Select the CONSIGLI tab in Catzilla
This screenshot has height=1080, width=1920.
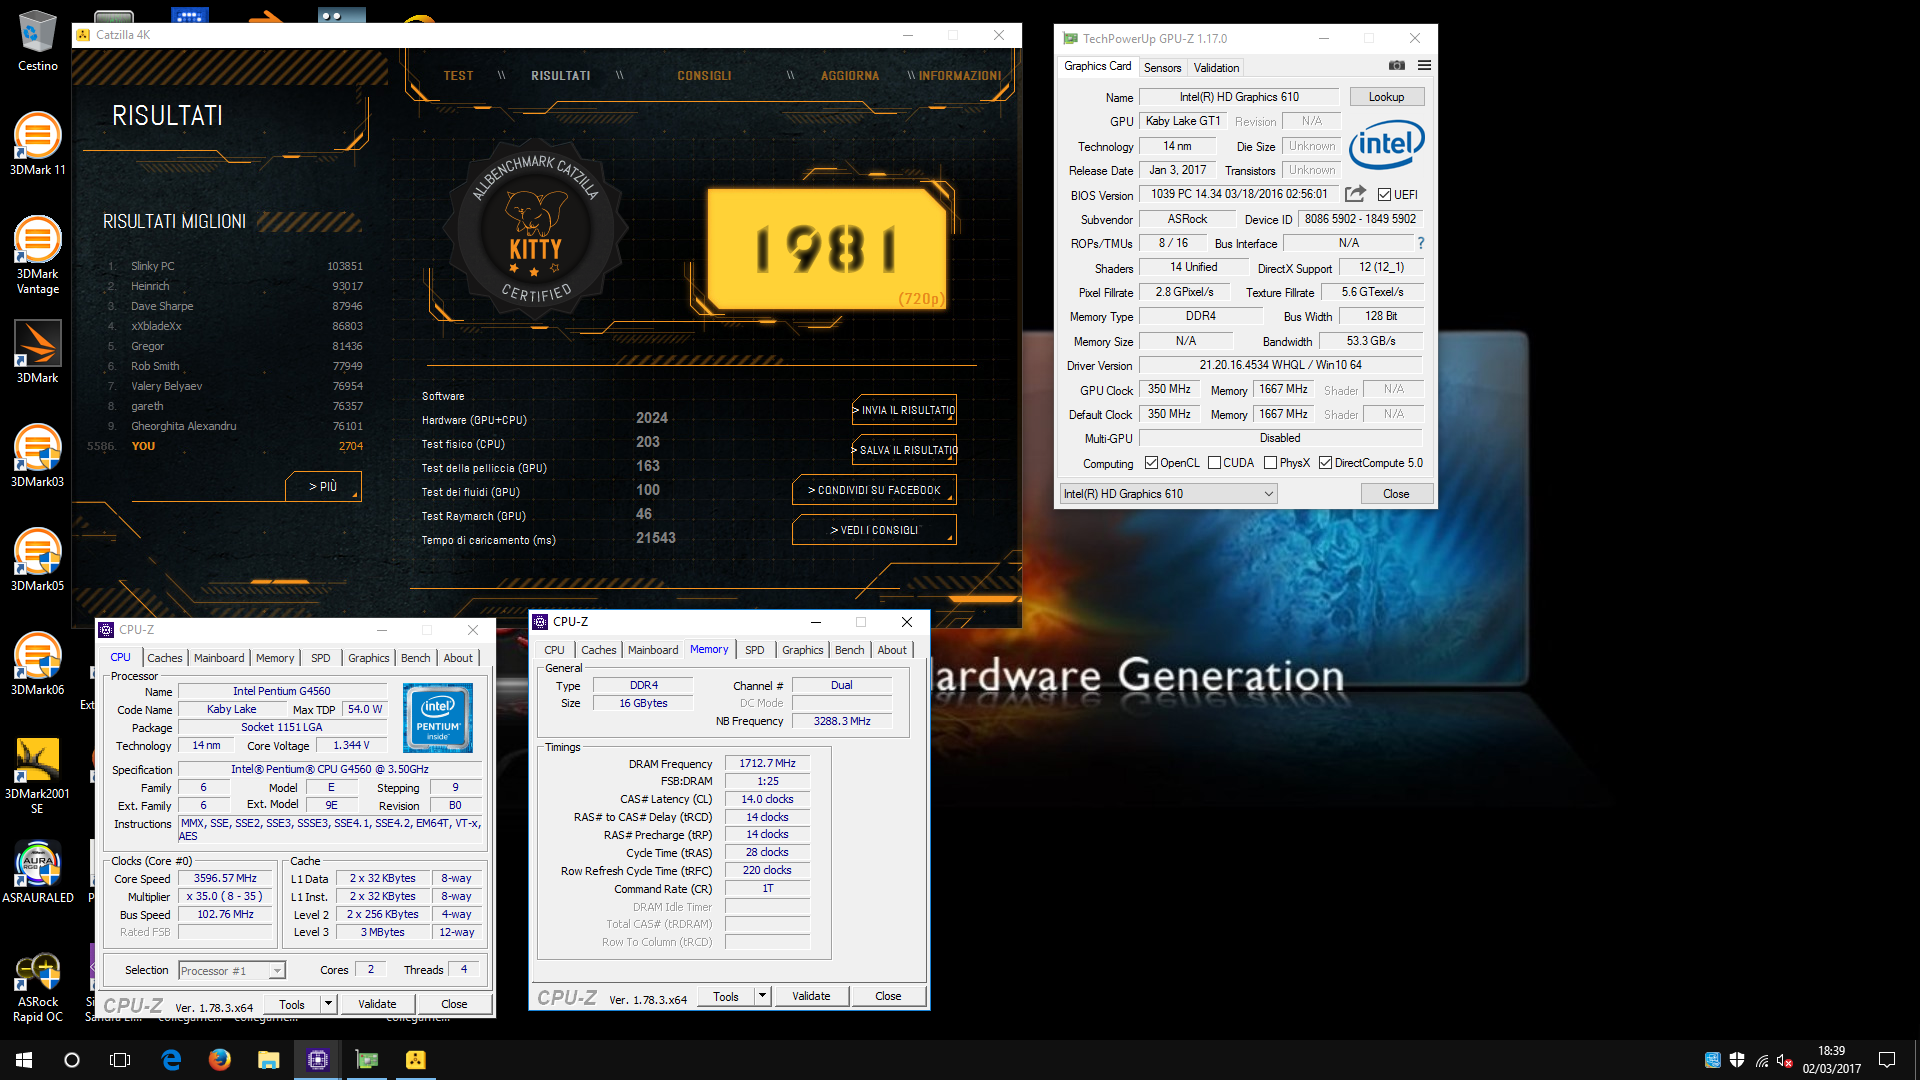(x=704, y=76)
